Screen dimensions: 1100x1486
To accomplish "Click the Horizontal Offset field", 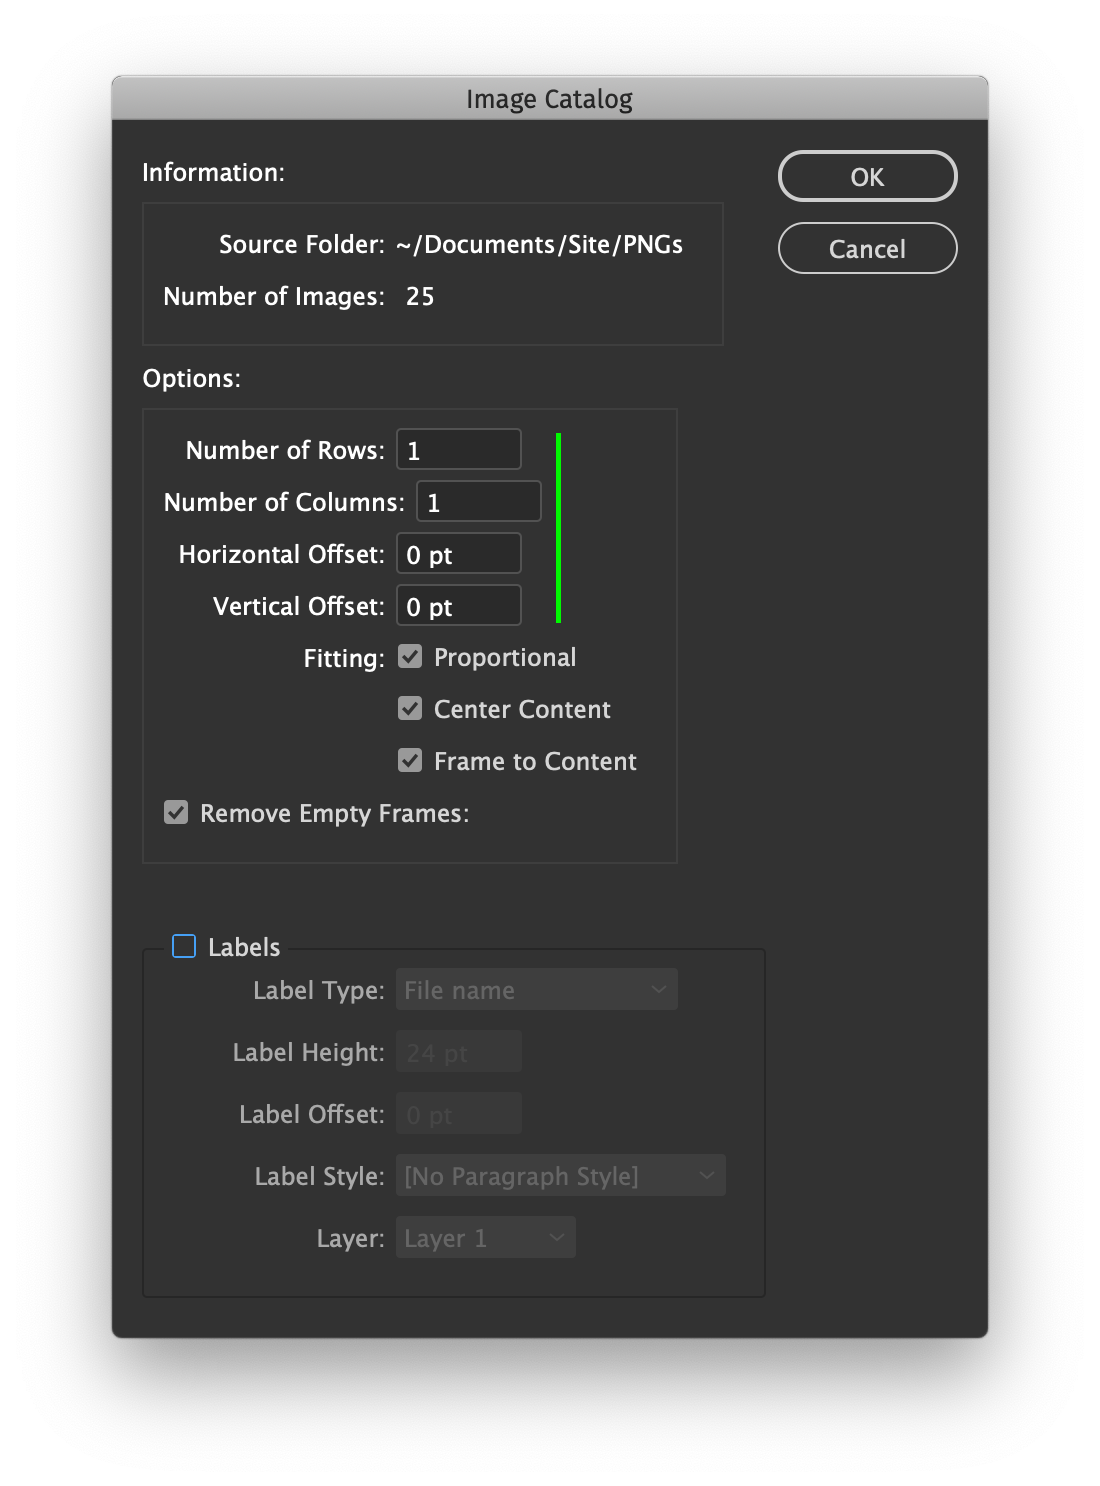I will 458,553.
